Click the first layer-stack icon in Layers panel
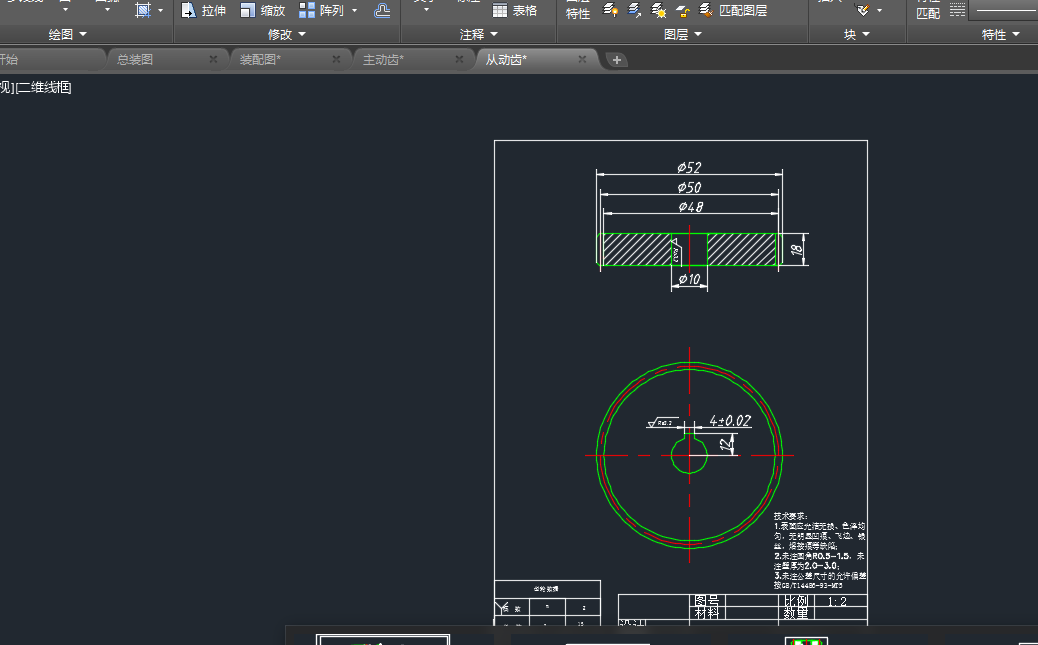The height and width of the screenshot is (645, 1038). click(x=611, y=10)
